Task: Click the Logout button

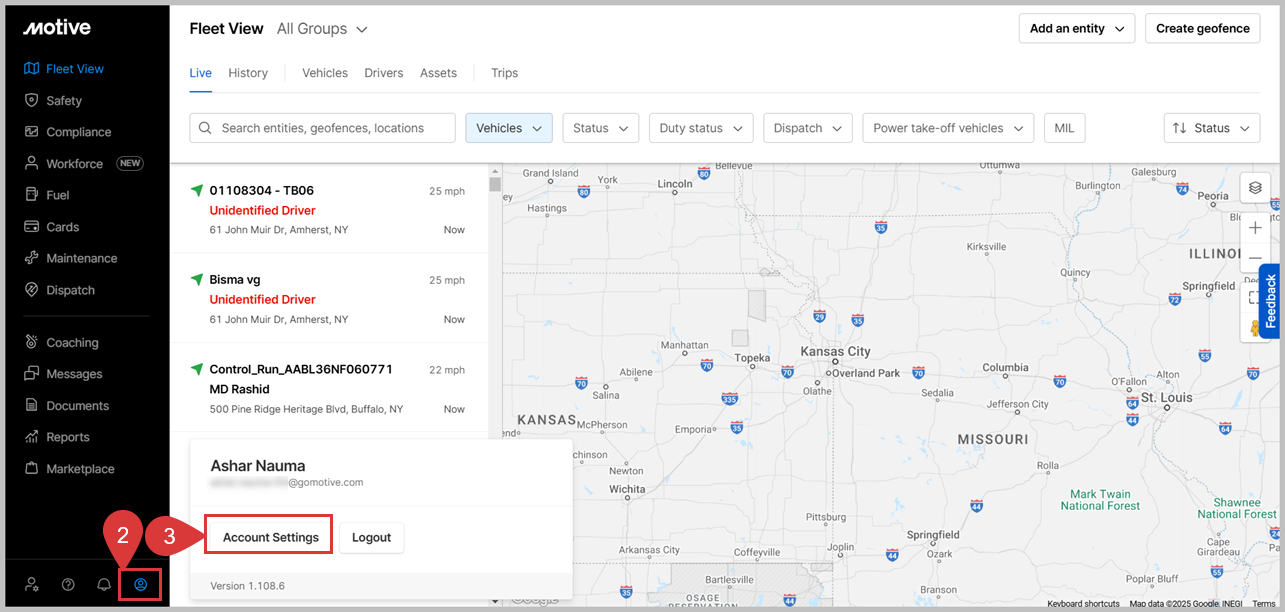Action: pyautogui.click(x=371, y=537)
